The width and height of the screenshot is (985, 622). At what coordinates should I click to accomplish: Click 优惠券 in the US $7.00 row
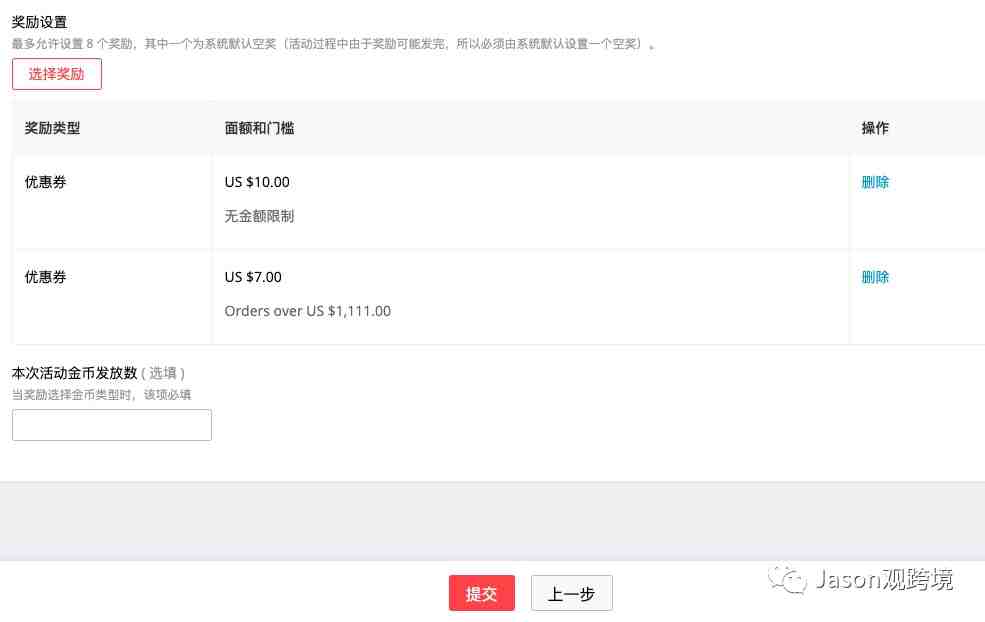[x=45, y=277]
